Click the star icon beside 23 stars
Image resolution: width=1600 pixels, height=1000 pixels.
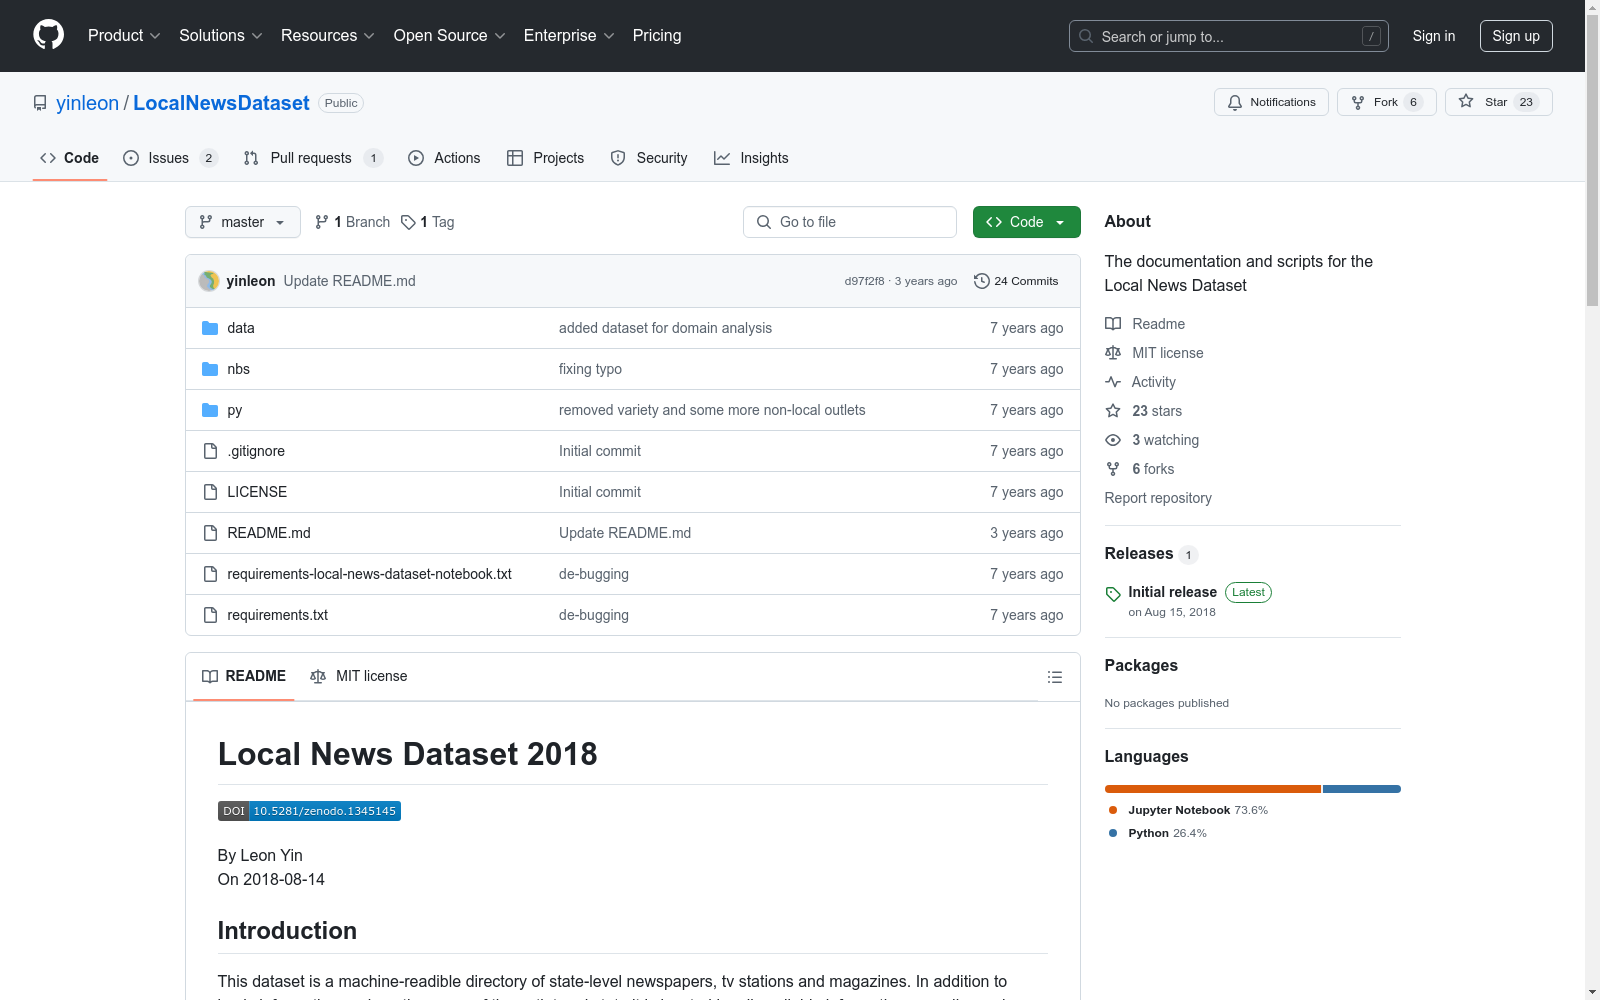pos(1113,411)
